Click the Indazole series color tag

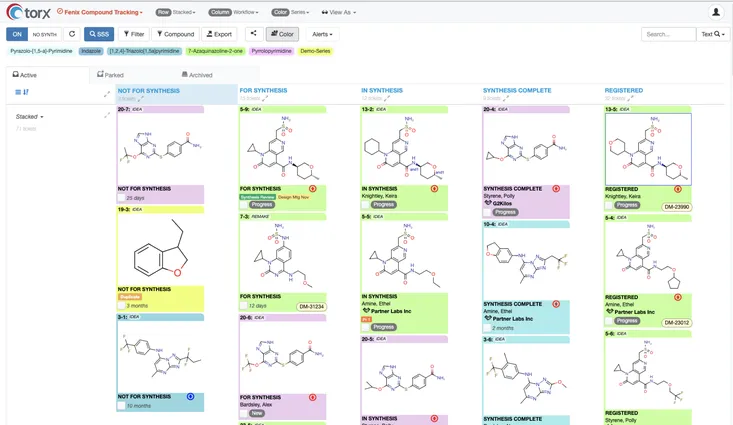click(x=91, y=51)
